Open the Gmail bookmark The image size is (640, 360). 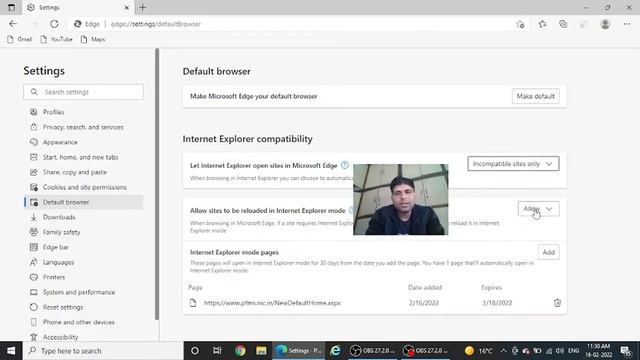point(20,39)
